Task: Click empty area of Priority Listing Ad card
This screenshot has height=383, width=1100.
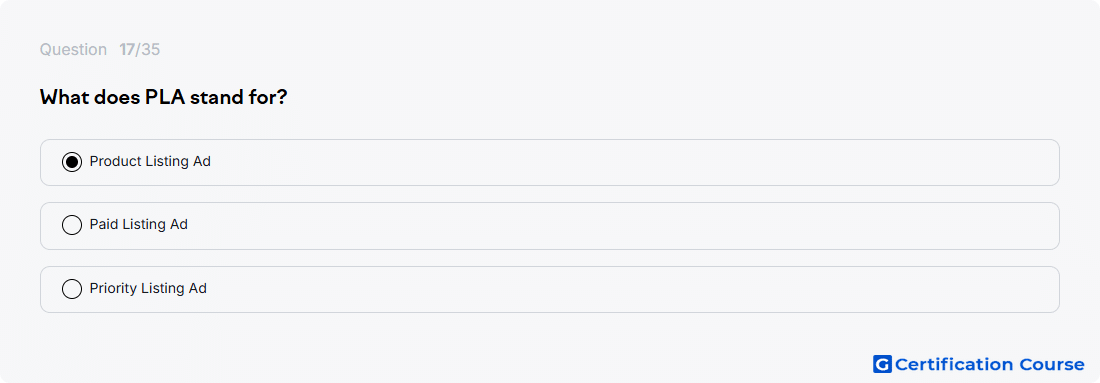Action: [x=631, y=290]
